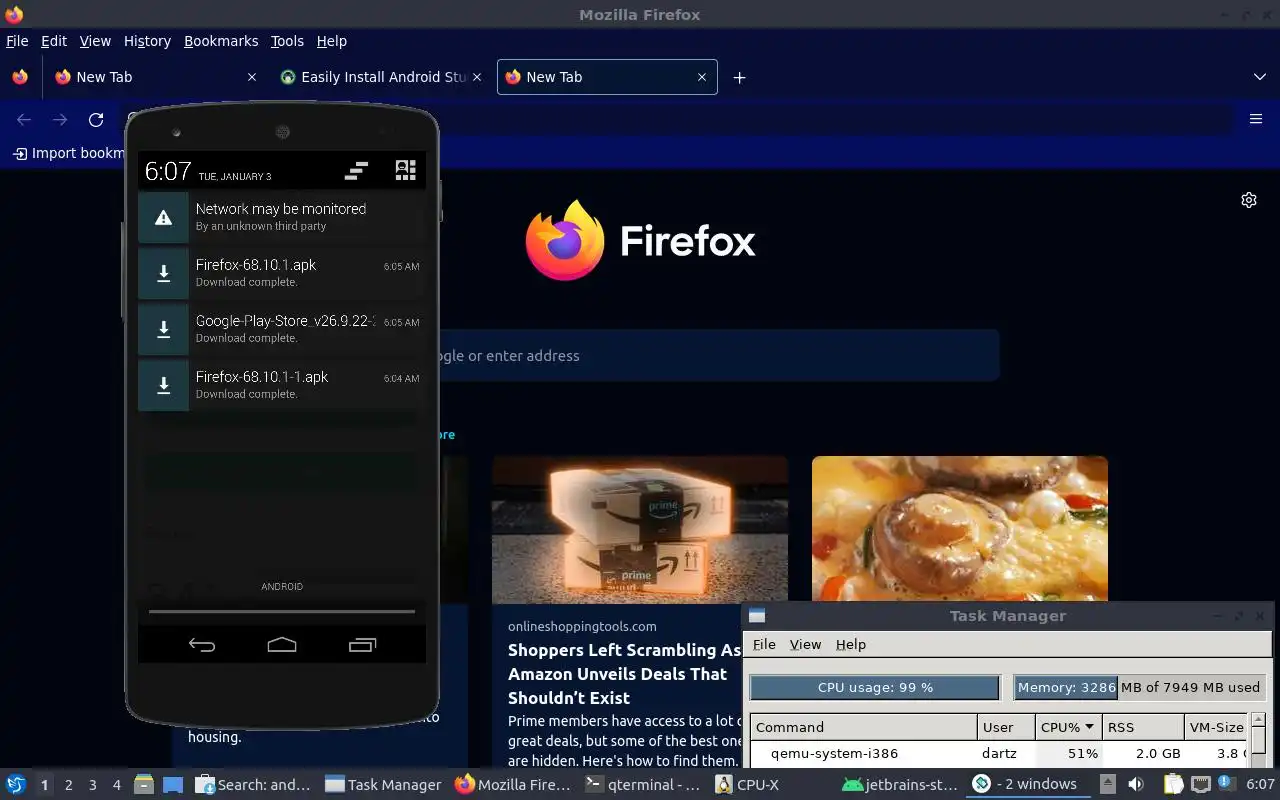This screenshot has width=1280, height=800.
Task: Open the 'Network may be monitored' notification
Action: pyautogui.click(x=282, y=217)
